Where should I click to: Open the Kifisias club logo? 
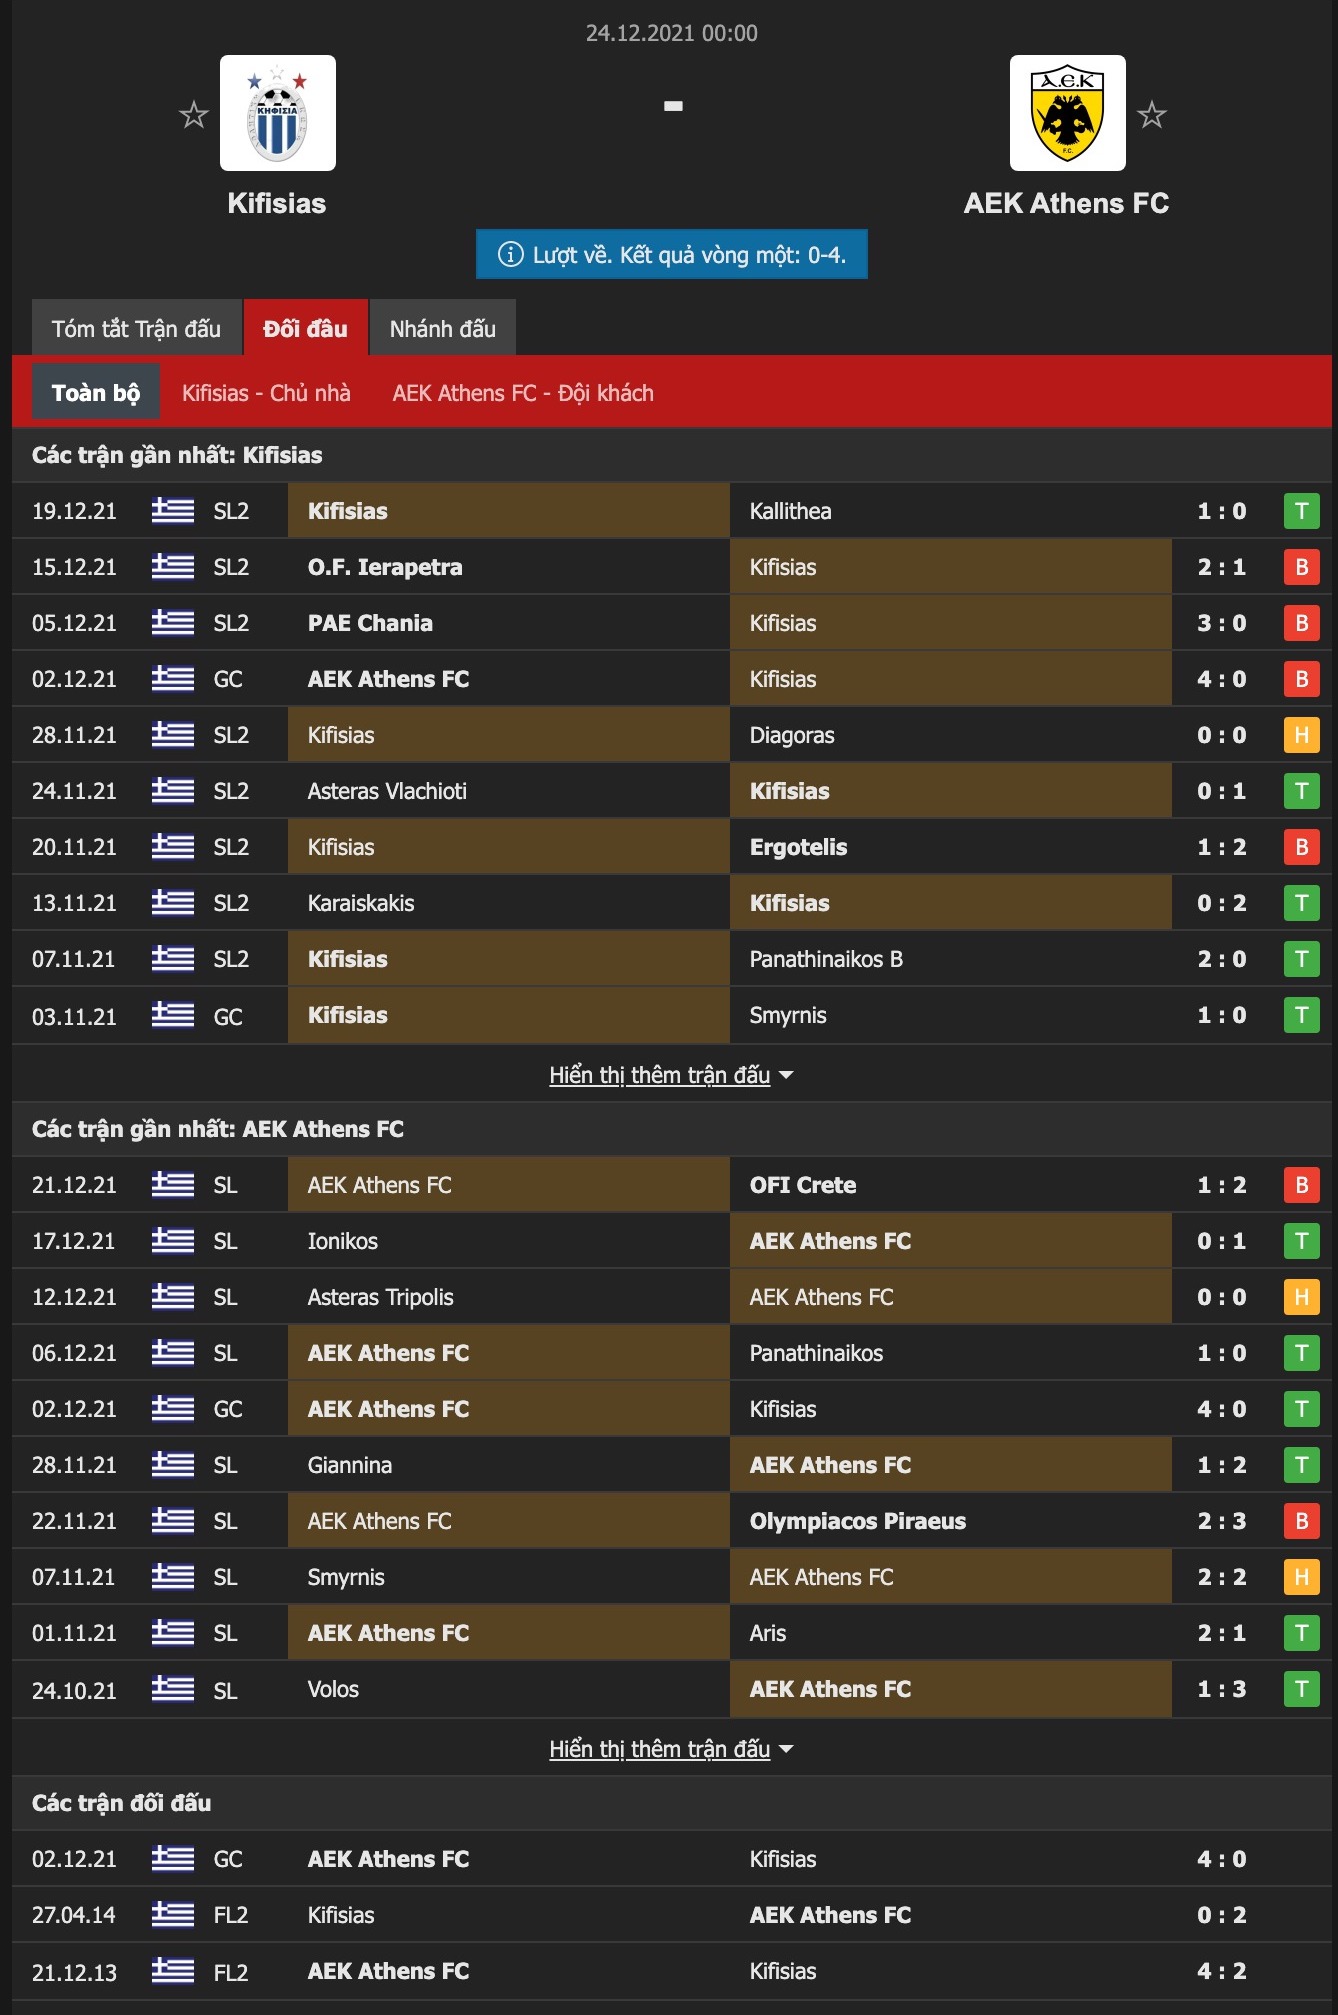point(278,113)
